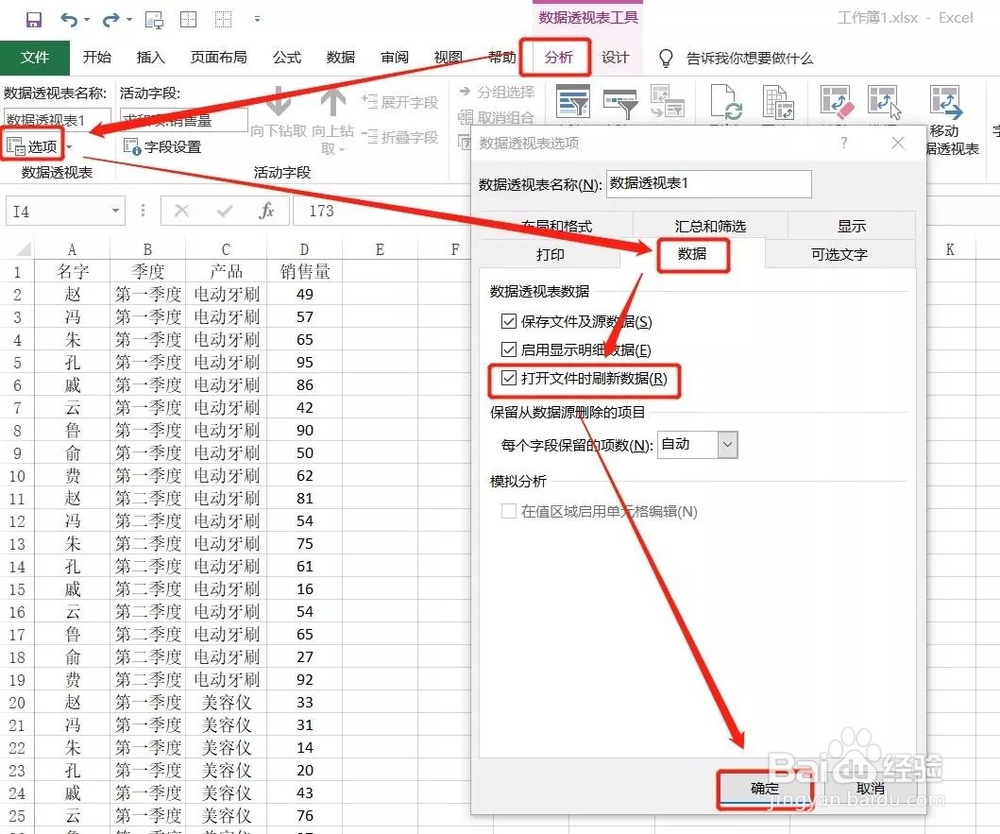Switch to the 开始 ribbon tab

(x=97, y=57)
